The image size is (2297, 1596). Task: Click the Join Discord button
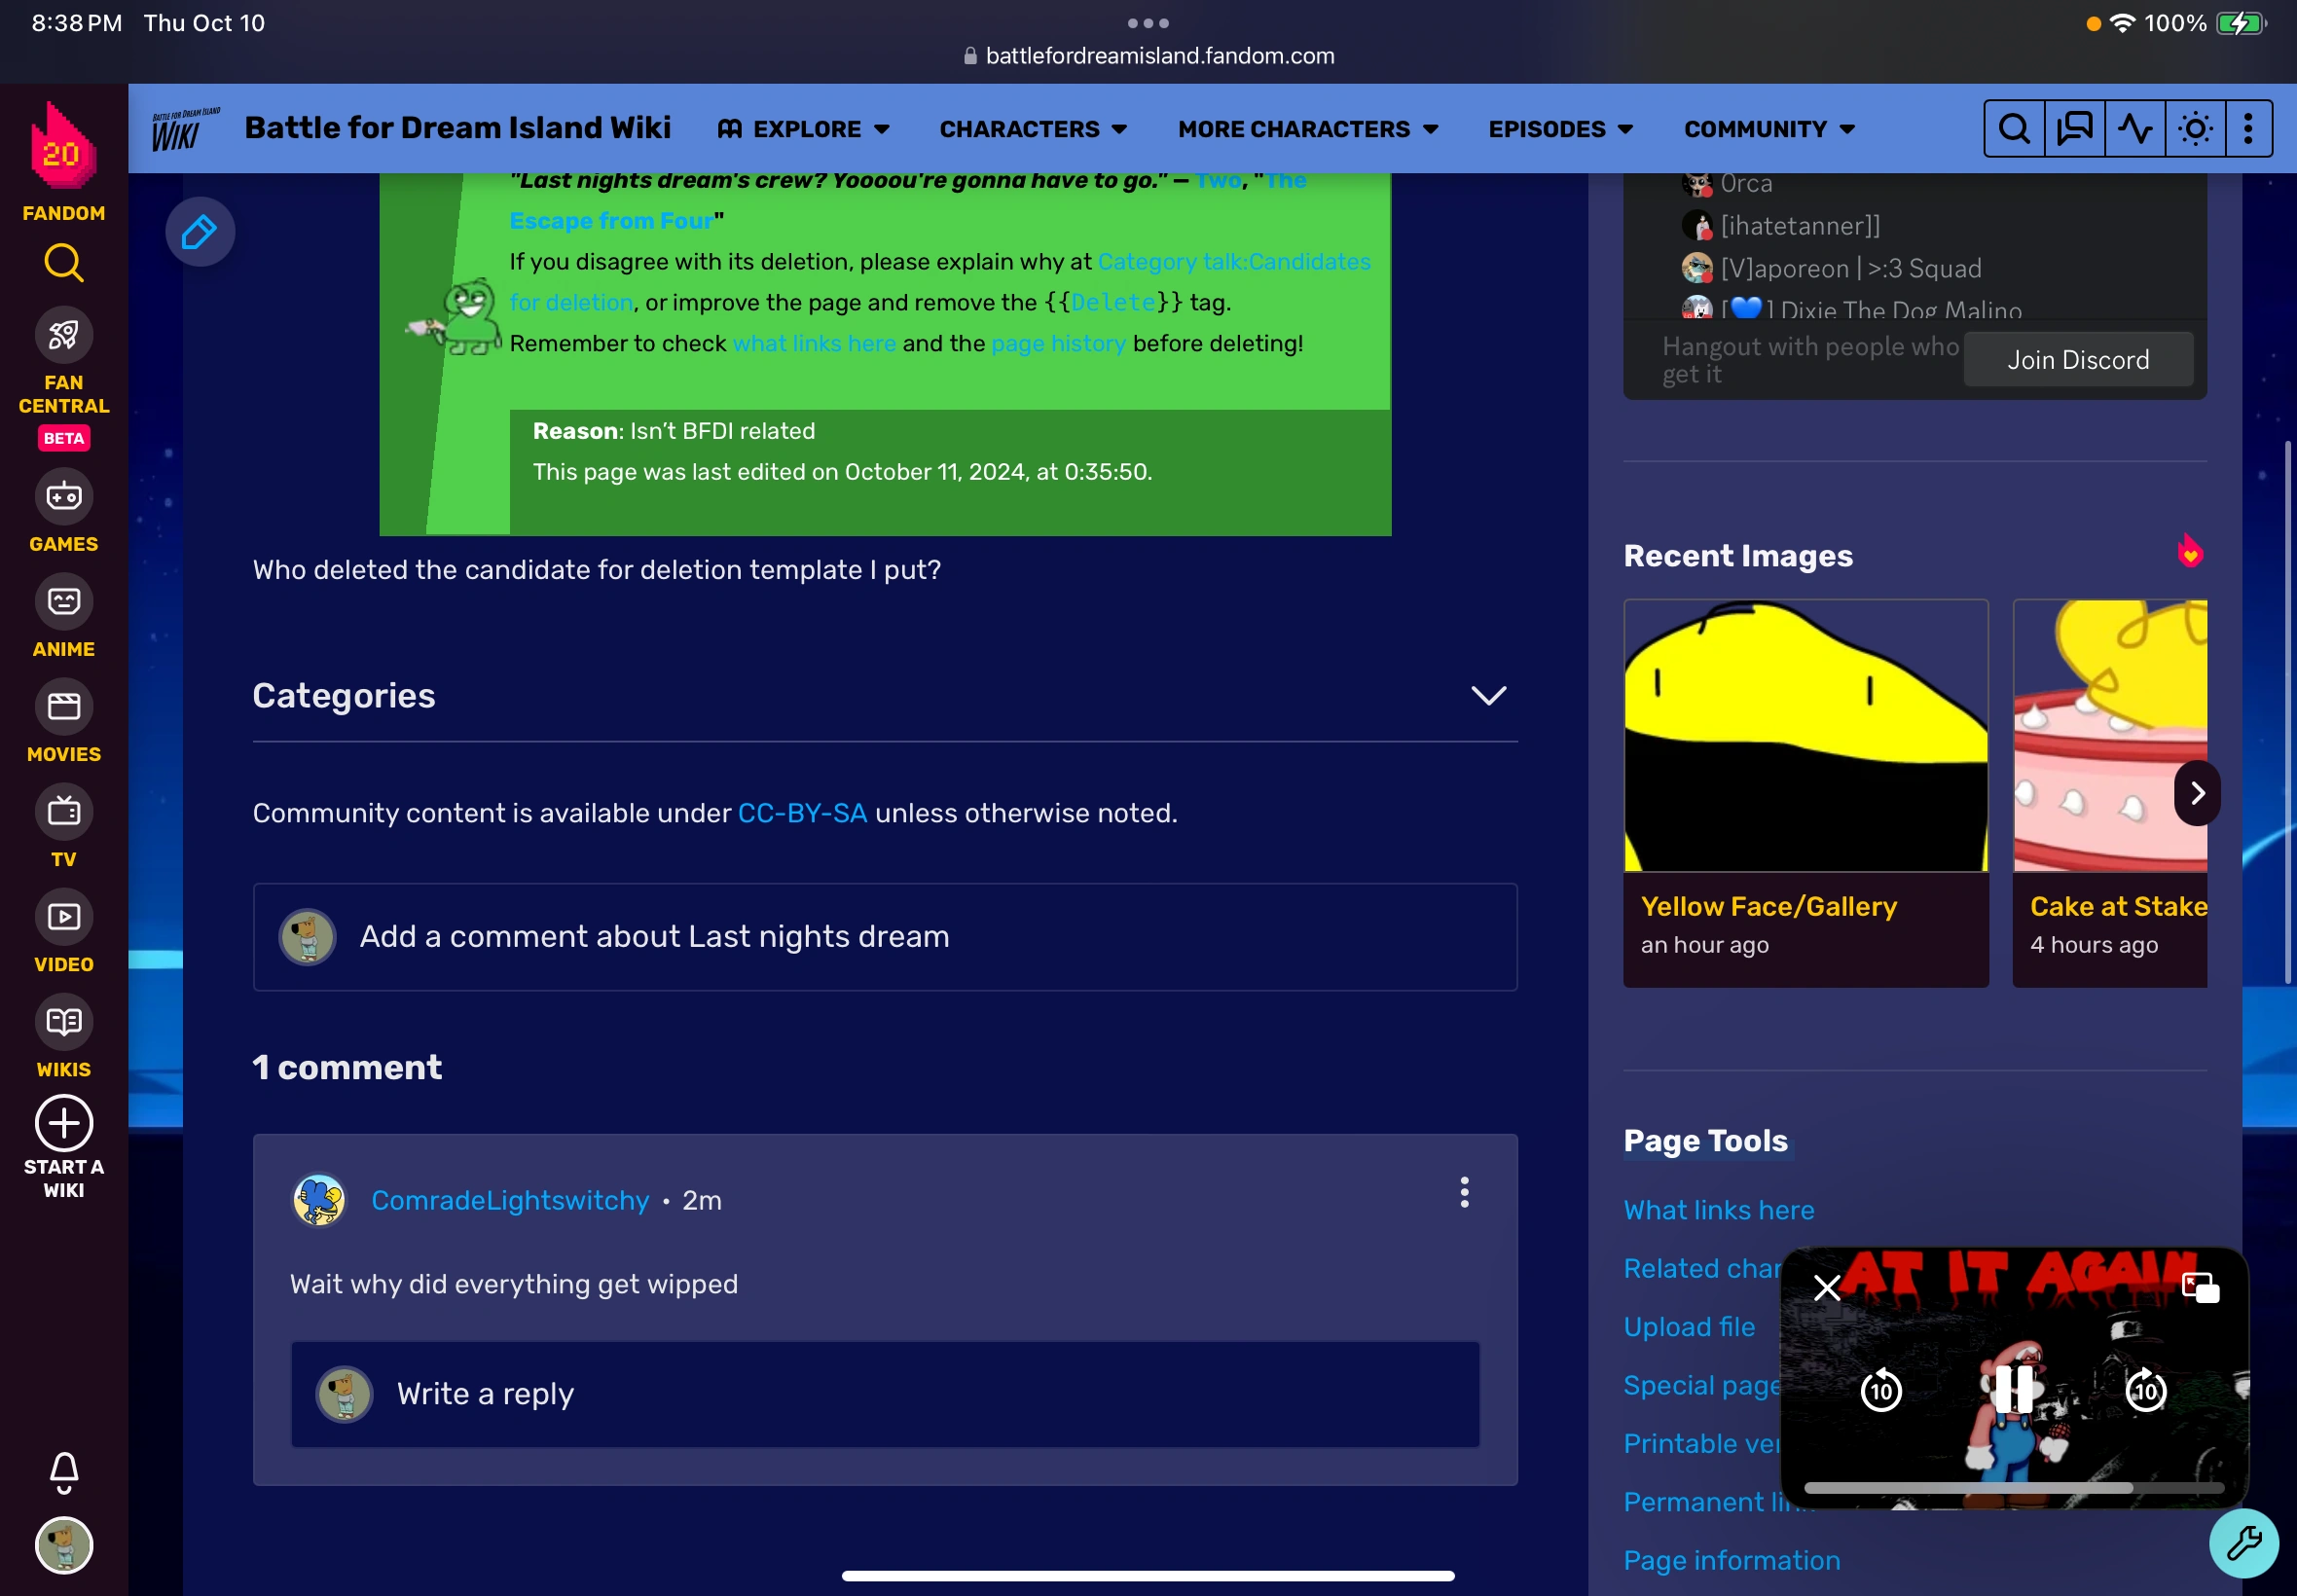point(2077,360)
